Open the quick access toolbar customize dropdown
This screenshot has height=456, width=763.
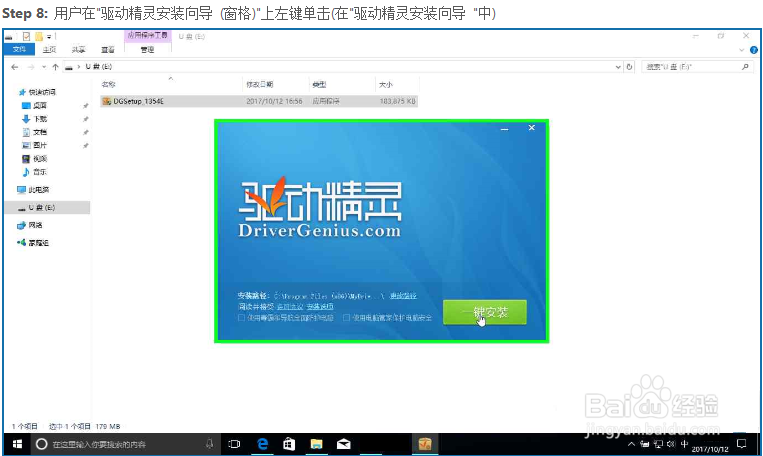pos(49,36)
